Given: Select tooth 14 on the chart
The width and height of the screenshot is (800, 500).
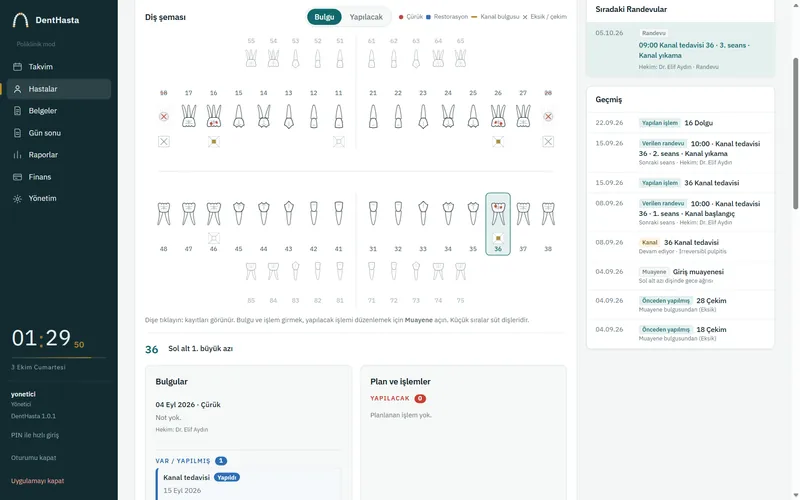Looking at the screenshot, I should click(263, 116).
